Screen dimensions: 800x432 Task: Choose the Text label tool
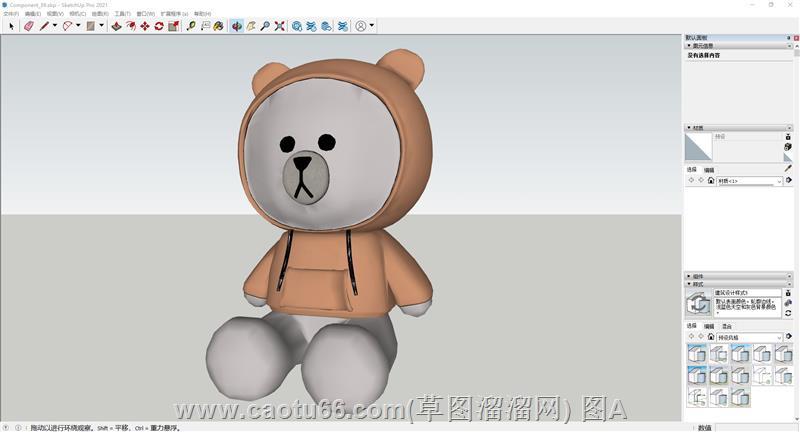[205, 26]
